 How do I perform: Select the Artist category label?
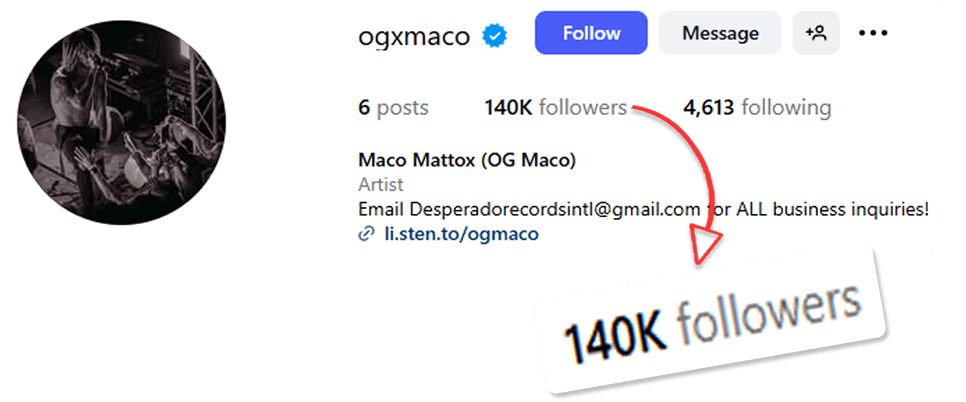click(x=381, y=184)
